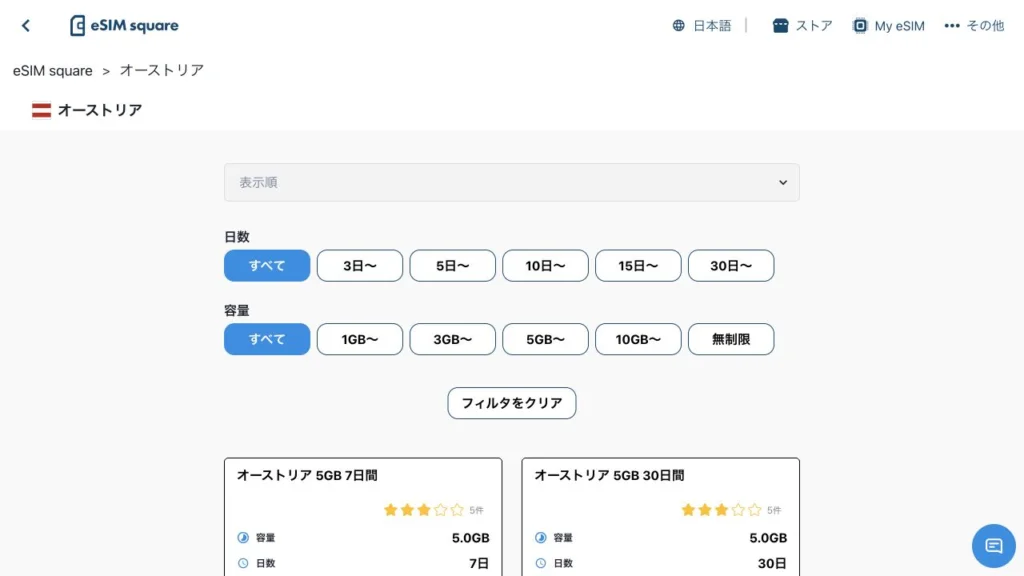
Task: Click フィルタをクリア button
Action: click(511, 403)
